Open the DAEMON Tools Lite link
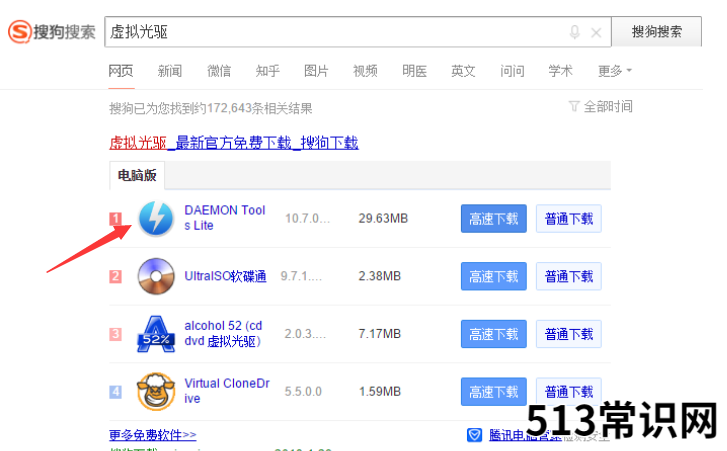This screenshot has width=727, height=451. (x=225, y=218)
